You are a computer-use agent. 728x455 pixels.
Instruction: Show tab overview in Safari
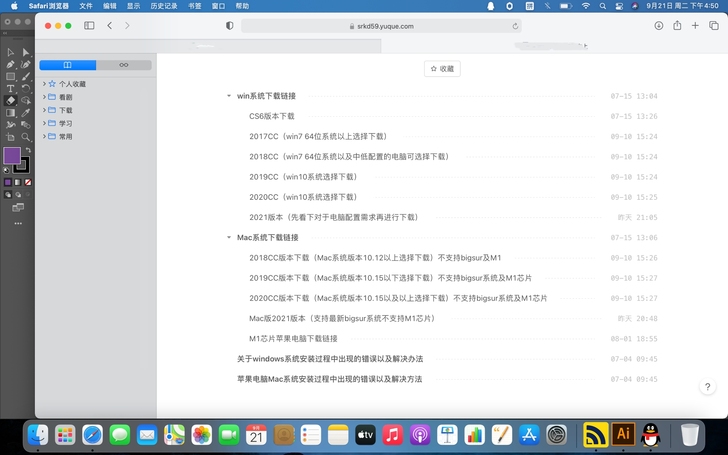[x=714, y=26]
